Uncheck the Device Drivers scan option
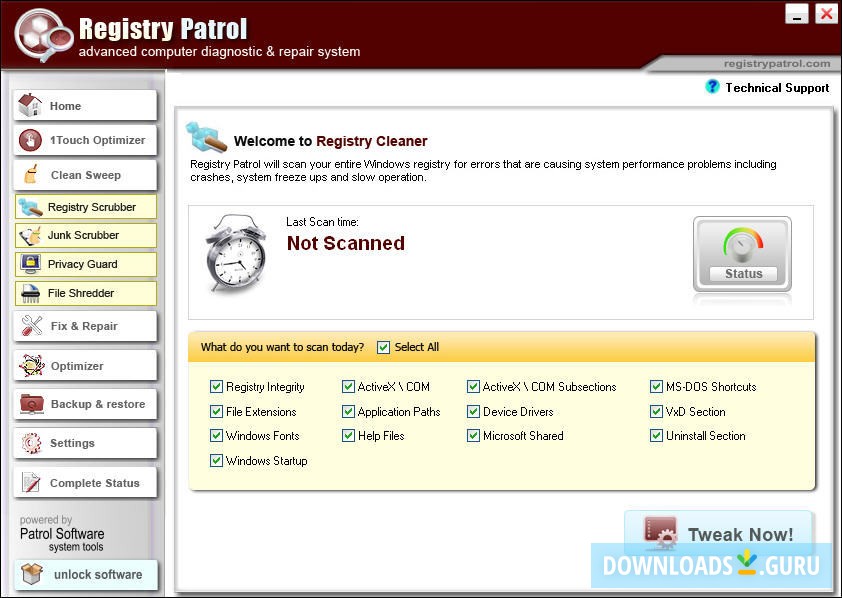842x598 pixels. tap(473, 411)
